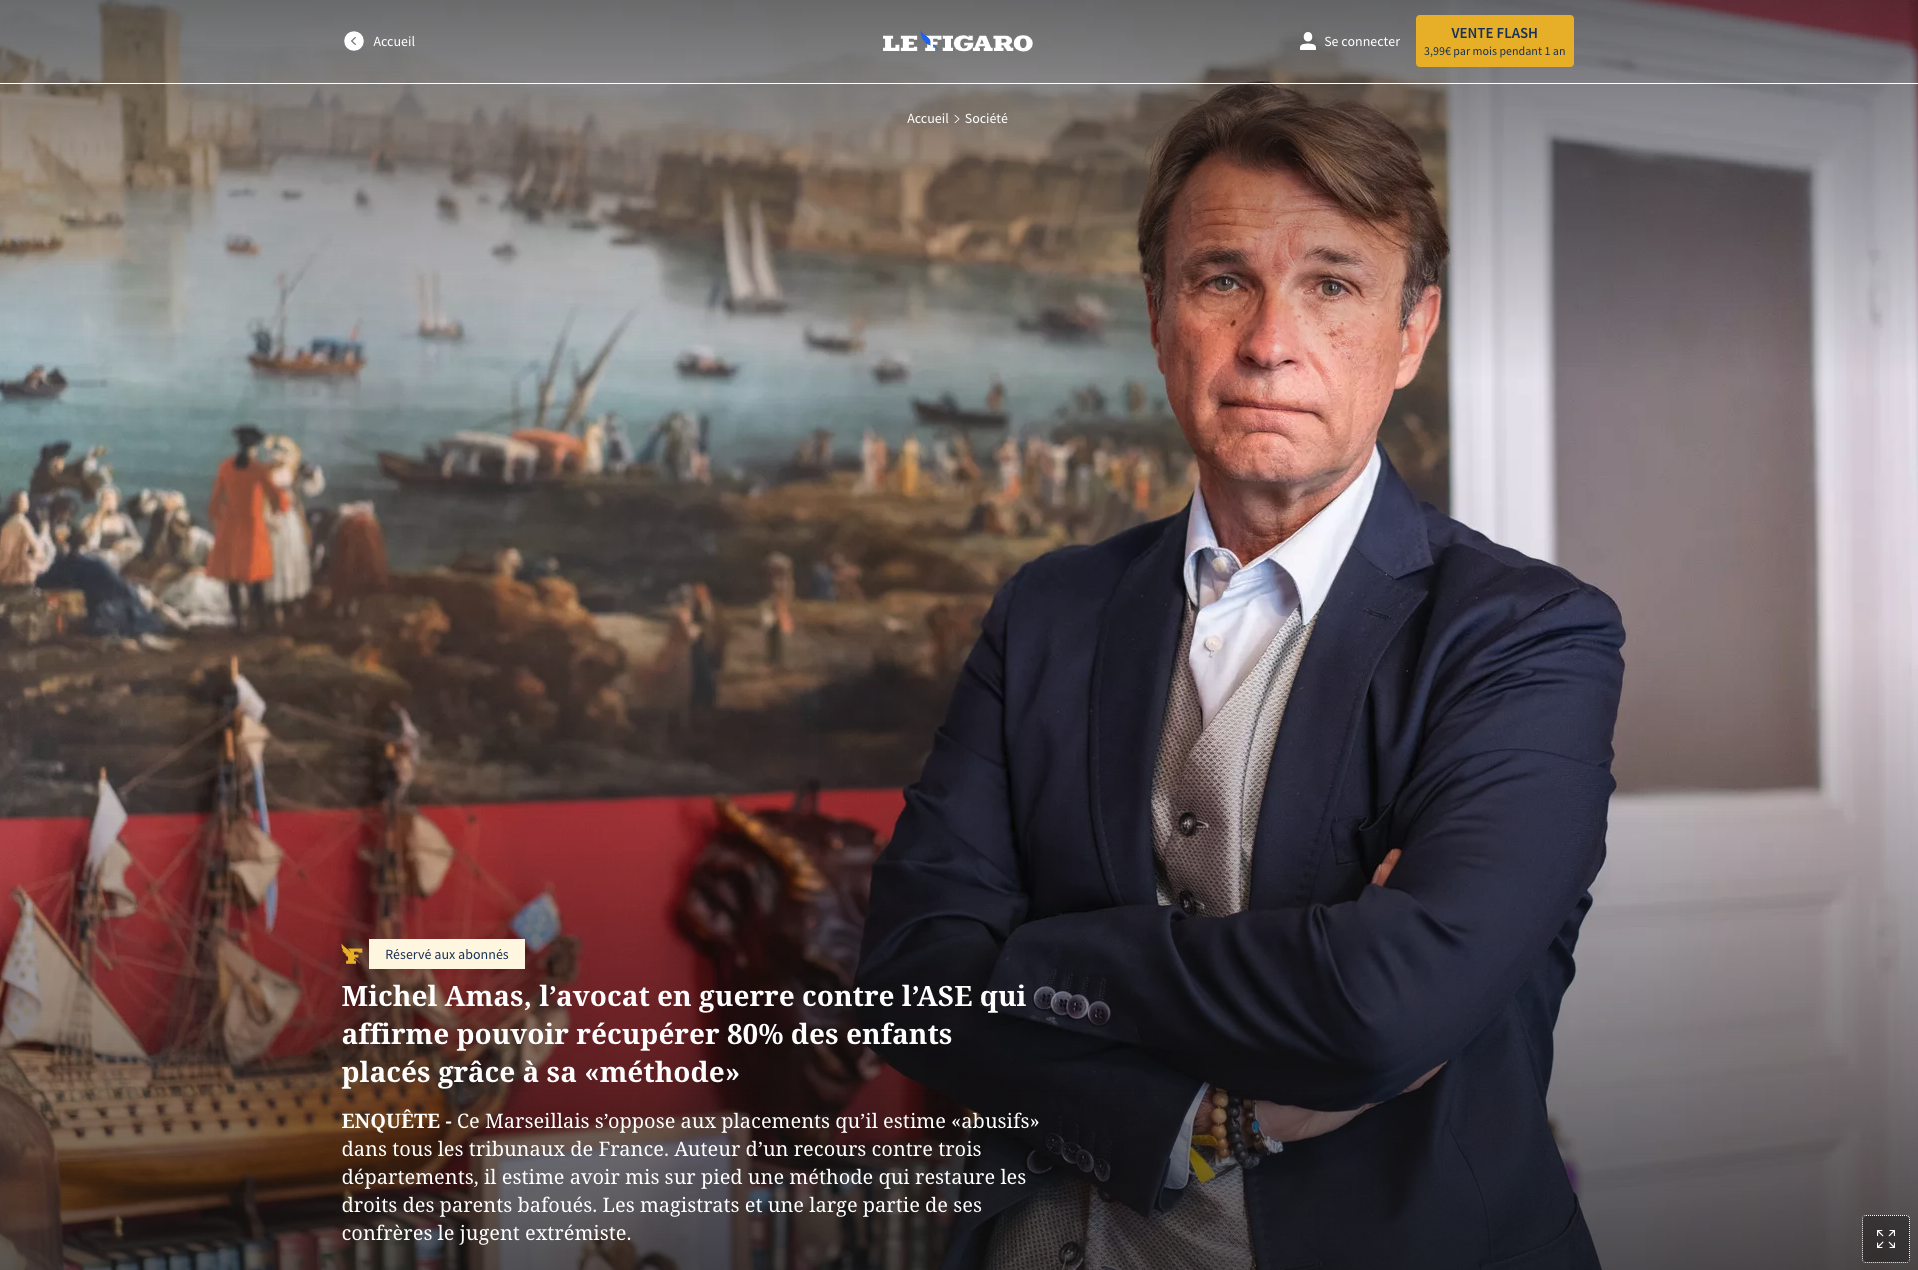Open the user profile silhouette icon
Image resolution: width=1918 pixels, height=1270 pixels.
point(1307,41)
